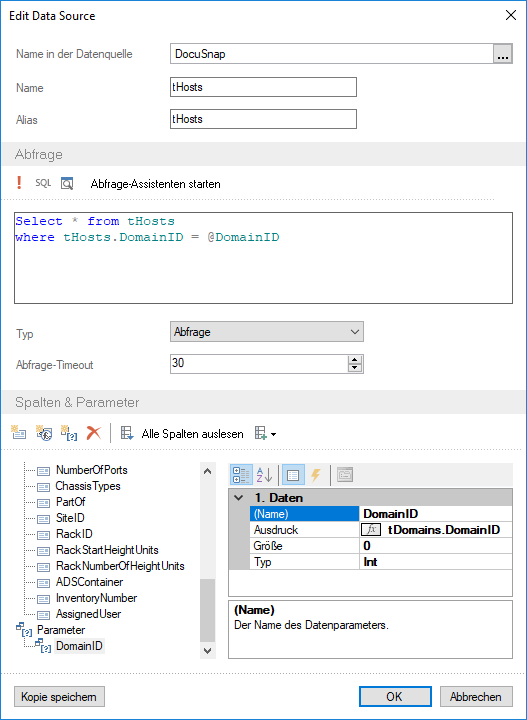Select the PartOf column
Screen dimensions: 527x720
click(71, 502)
